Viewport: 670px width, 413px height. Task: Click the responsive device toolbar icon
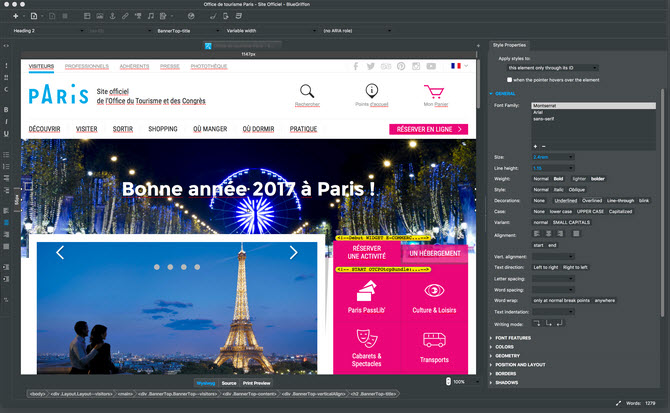226,16
